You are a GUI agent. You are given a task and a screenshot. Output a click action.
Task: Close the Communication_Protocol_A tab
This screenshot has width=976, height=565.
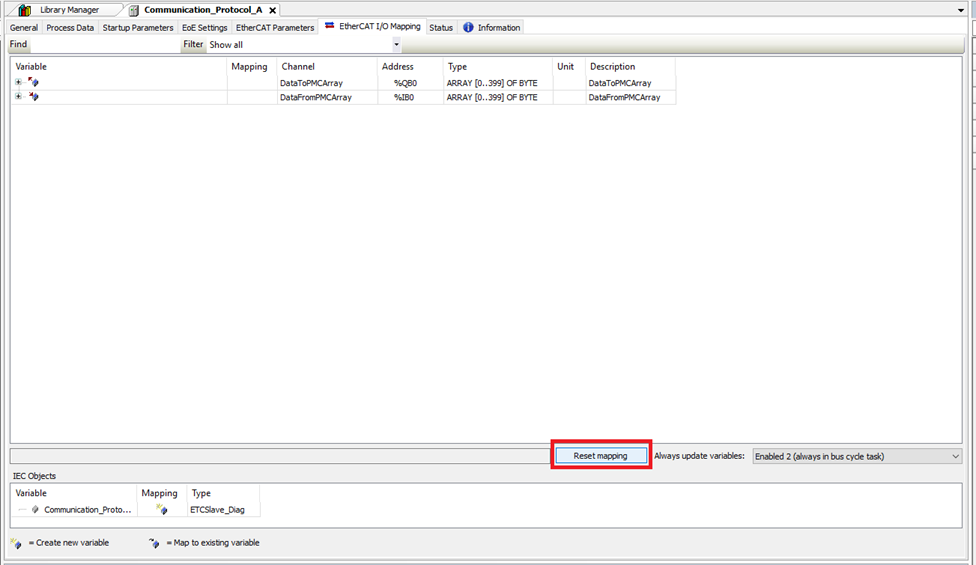[273, 10]
